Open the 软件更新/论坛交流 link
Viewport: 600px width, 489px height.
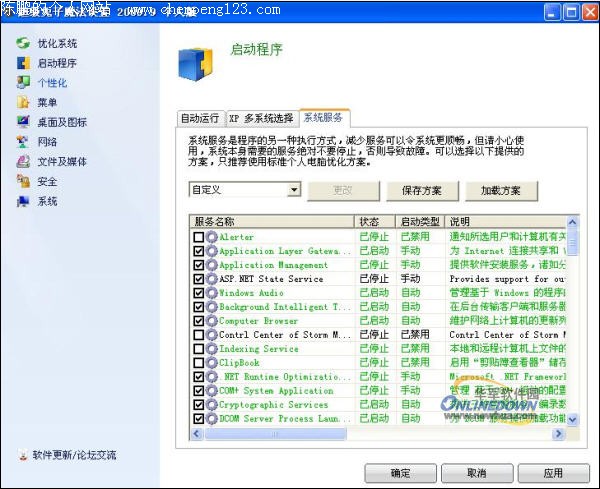pos(73,455)
